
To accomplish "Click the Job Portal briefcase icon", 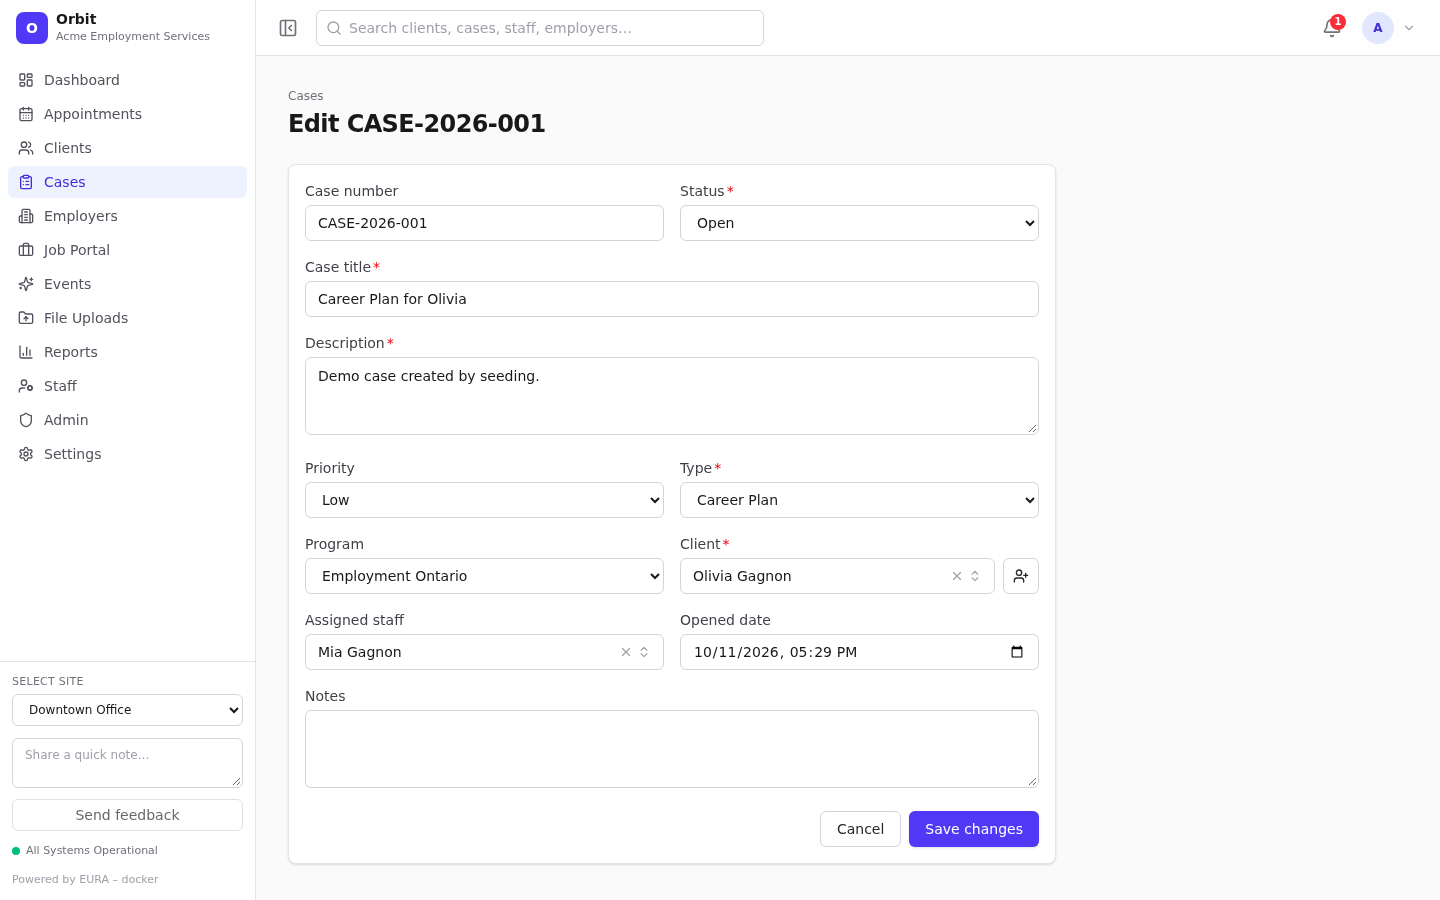I will (x=26, y=250).
